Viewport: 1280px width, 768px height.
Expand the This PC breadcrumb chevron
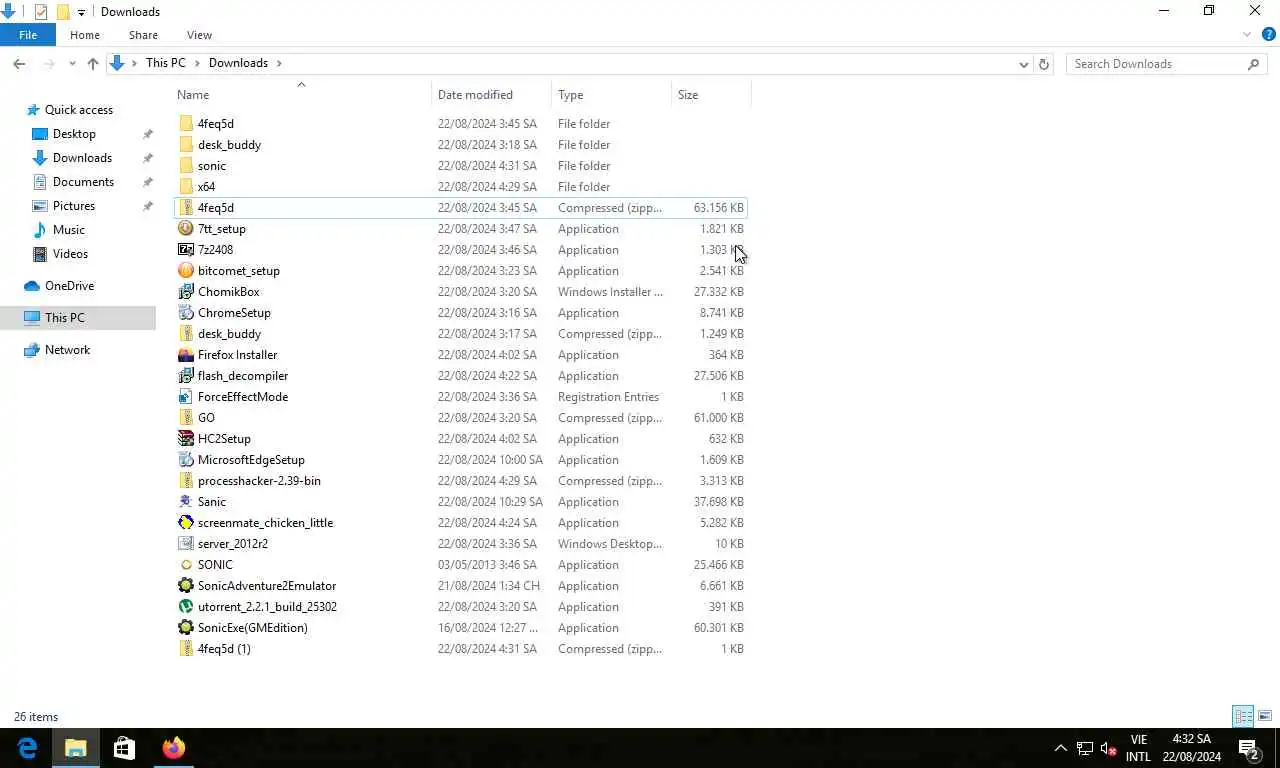pos(198,64)
